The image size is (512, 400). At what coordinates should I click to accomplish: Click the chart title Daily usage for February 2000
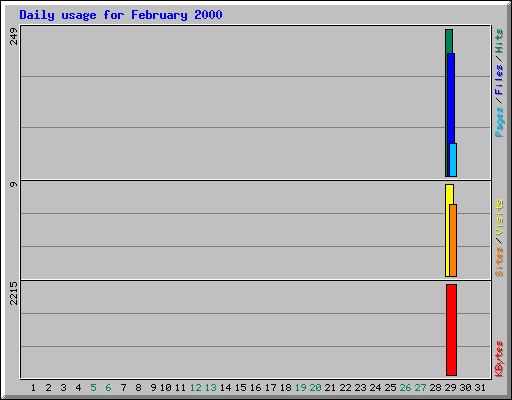point(121,15)
